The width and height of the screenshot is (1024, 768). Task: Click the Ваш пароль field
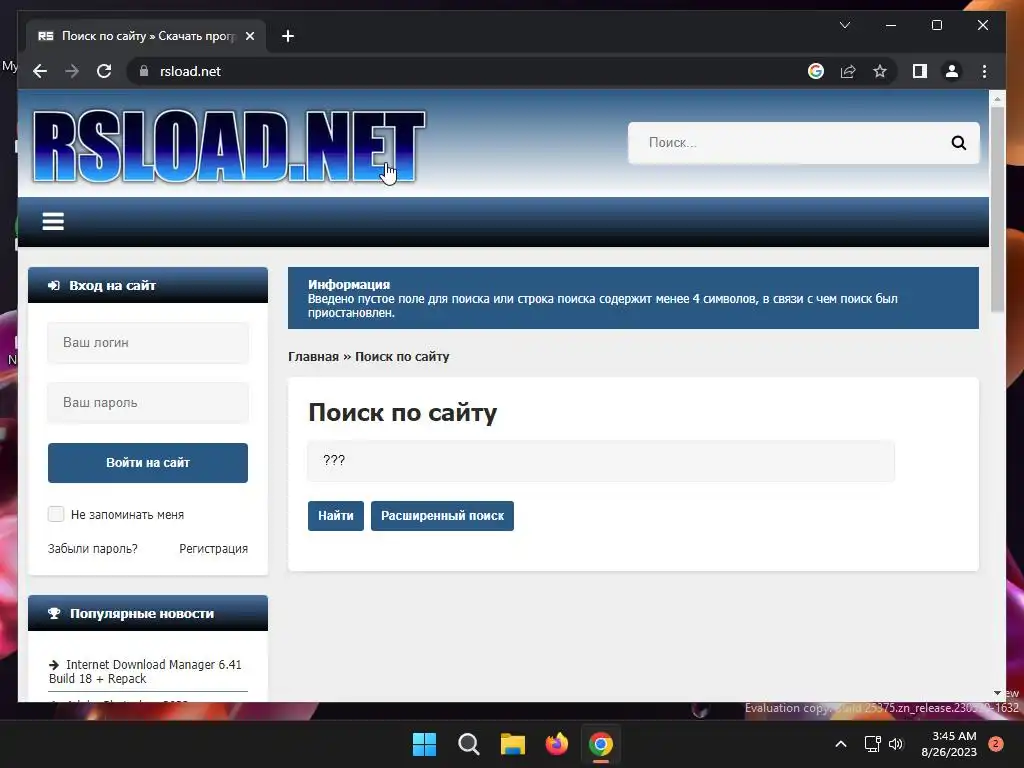pyautogui.click(x=148, y=402)
